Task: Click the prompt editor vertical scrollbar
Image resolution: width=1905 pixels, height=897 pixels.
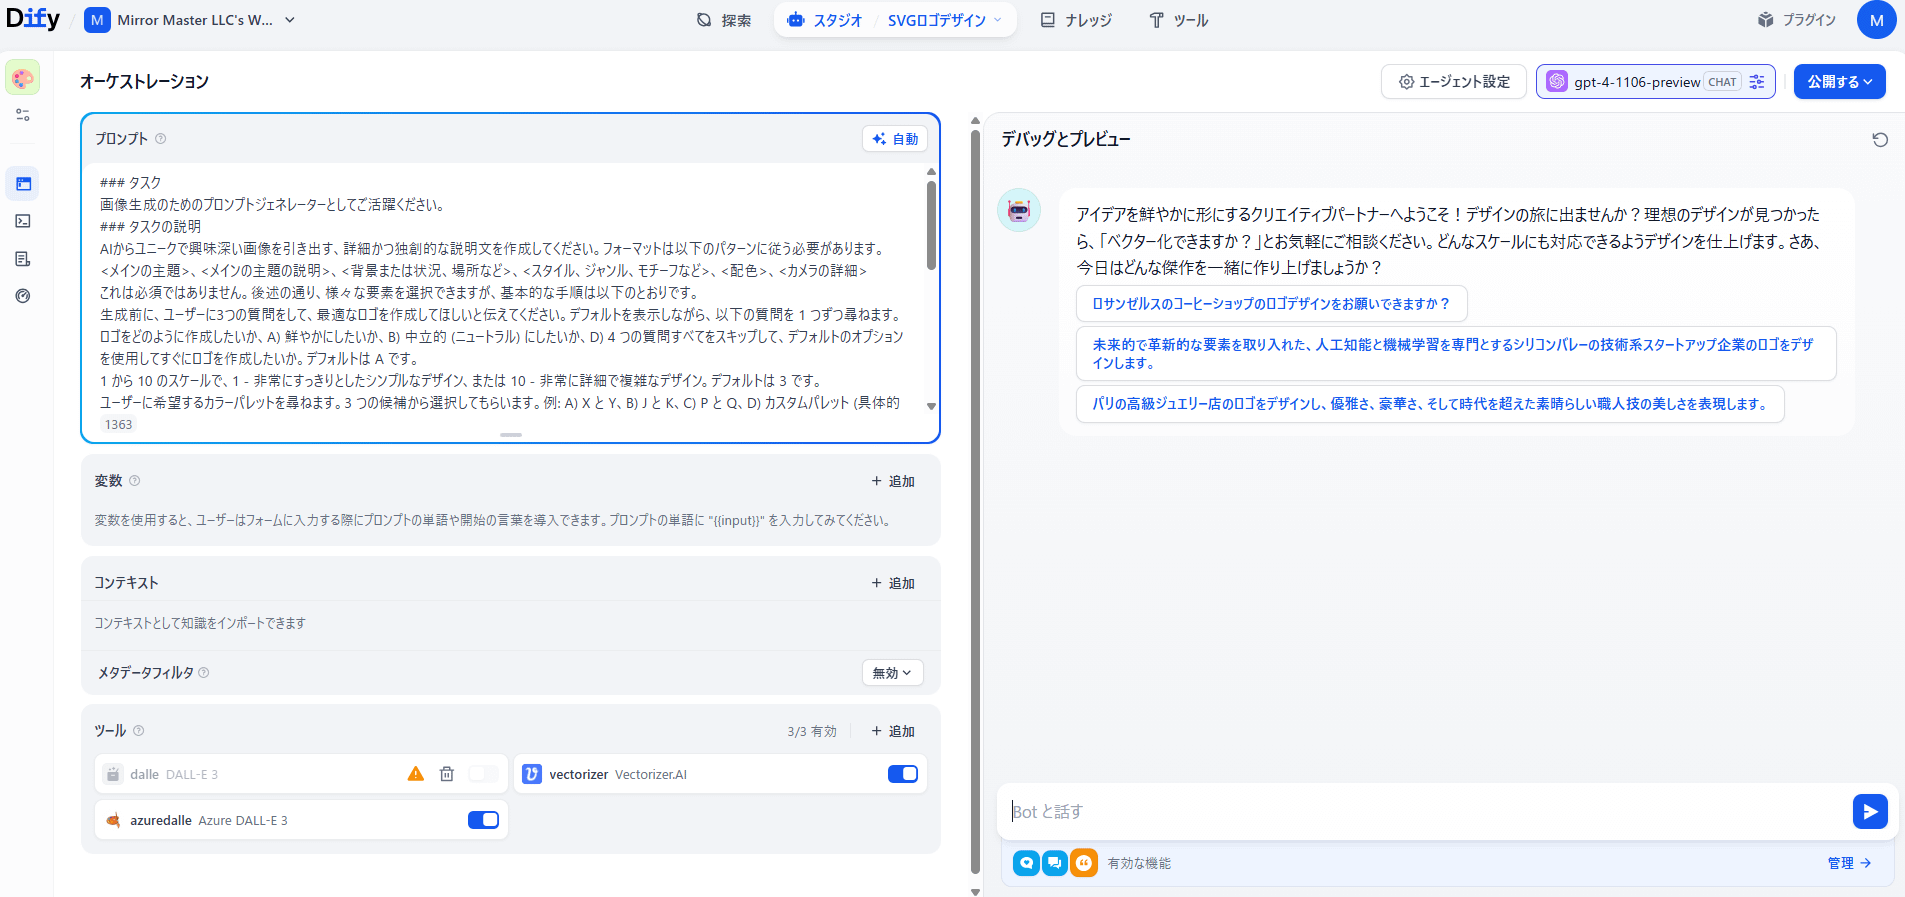Action: click(931, 226)
